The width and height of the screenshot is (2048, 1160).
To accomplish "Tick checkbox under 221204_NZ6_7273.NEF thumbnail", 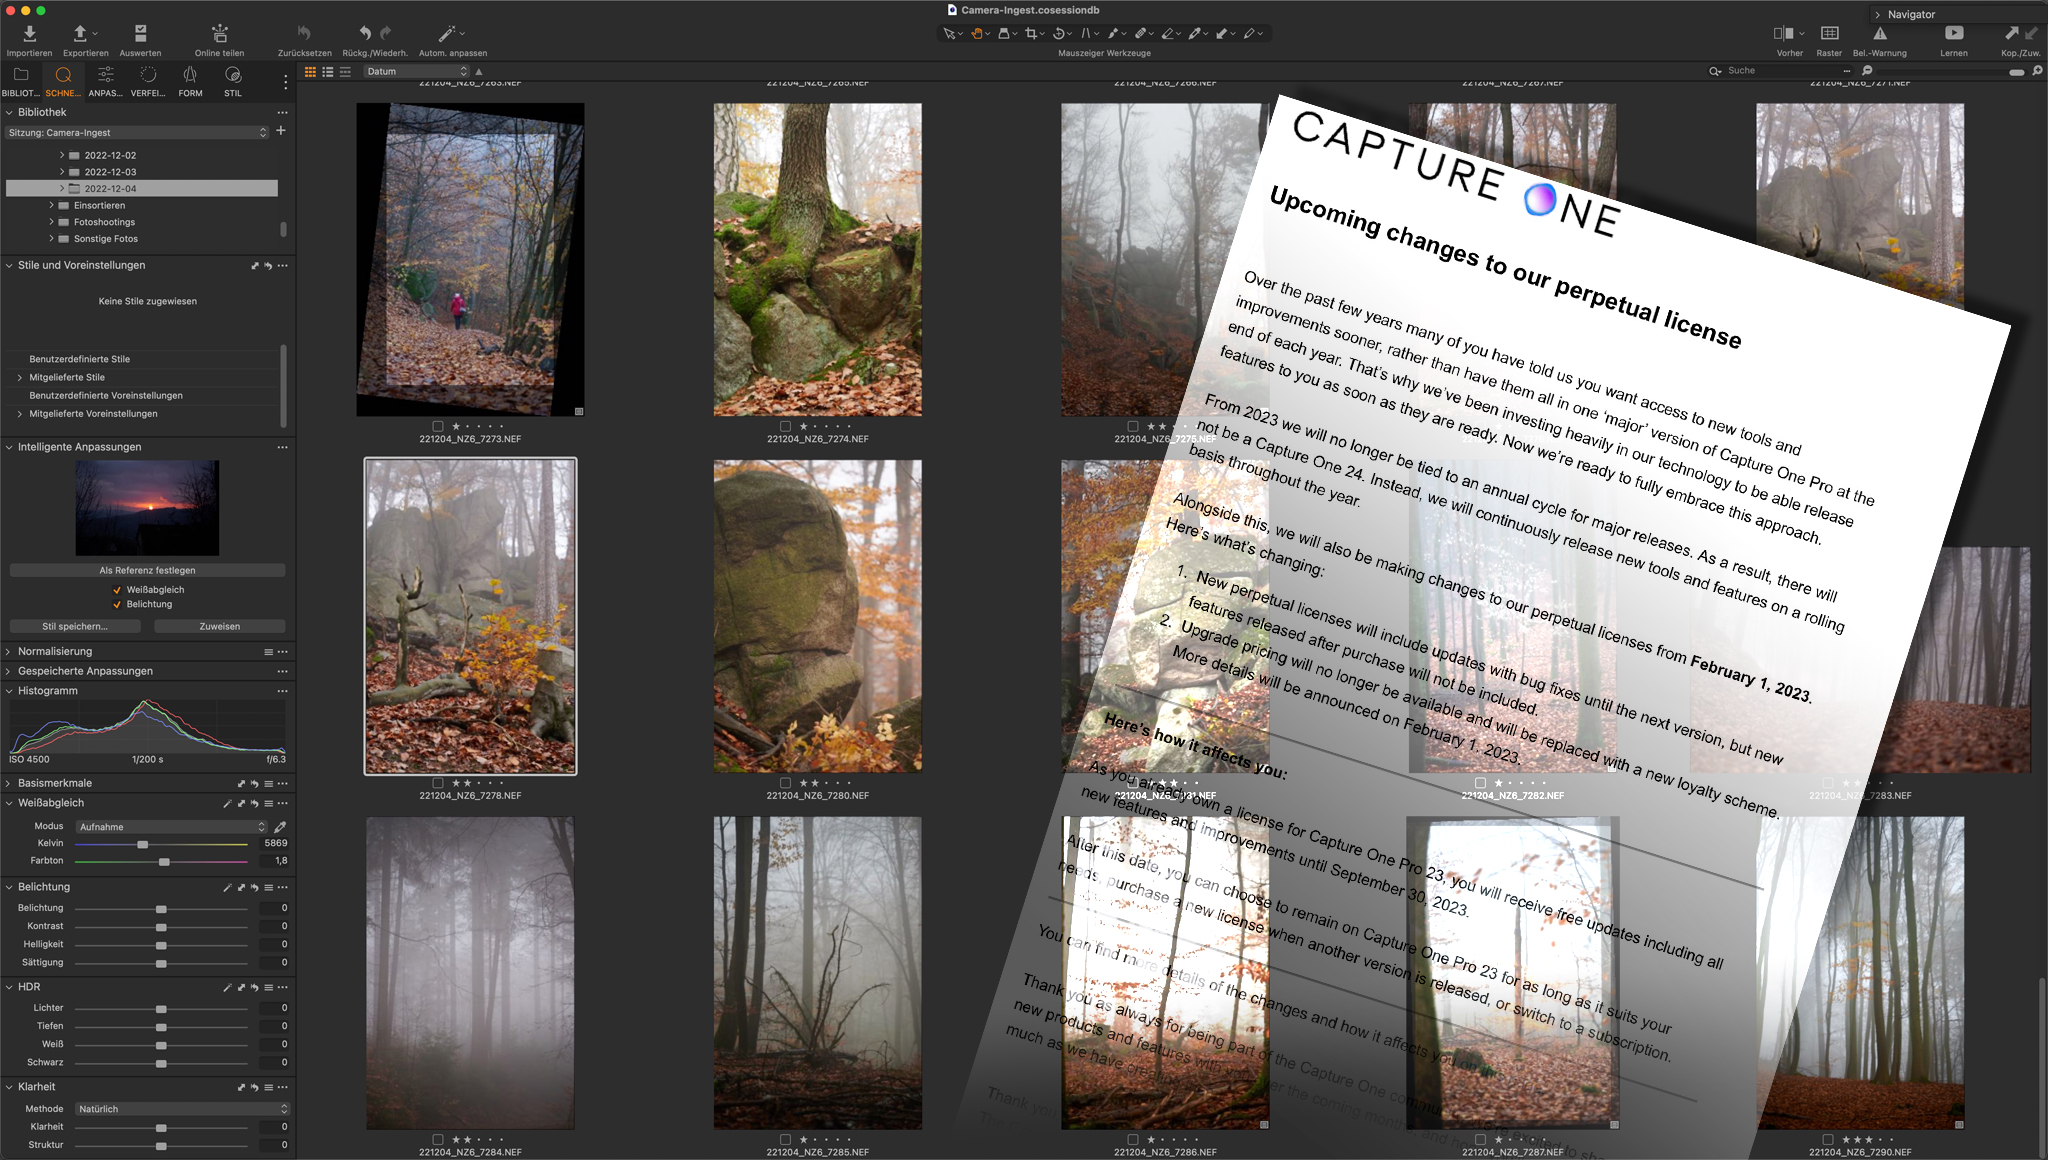I will point(438,426).
